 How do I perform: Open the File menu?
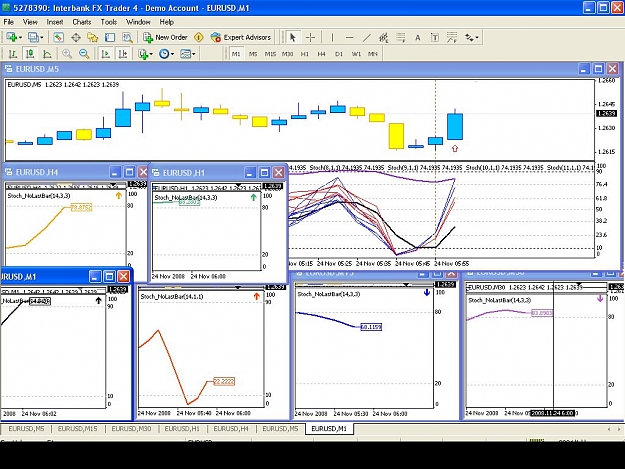(x=8, y=22)
